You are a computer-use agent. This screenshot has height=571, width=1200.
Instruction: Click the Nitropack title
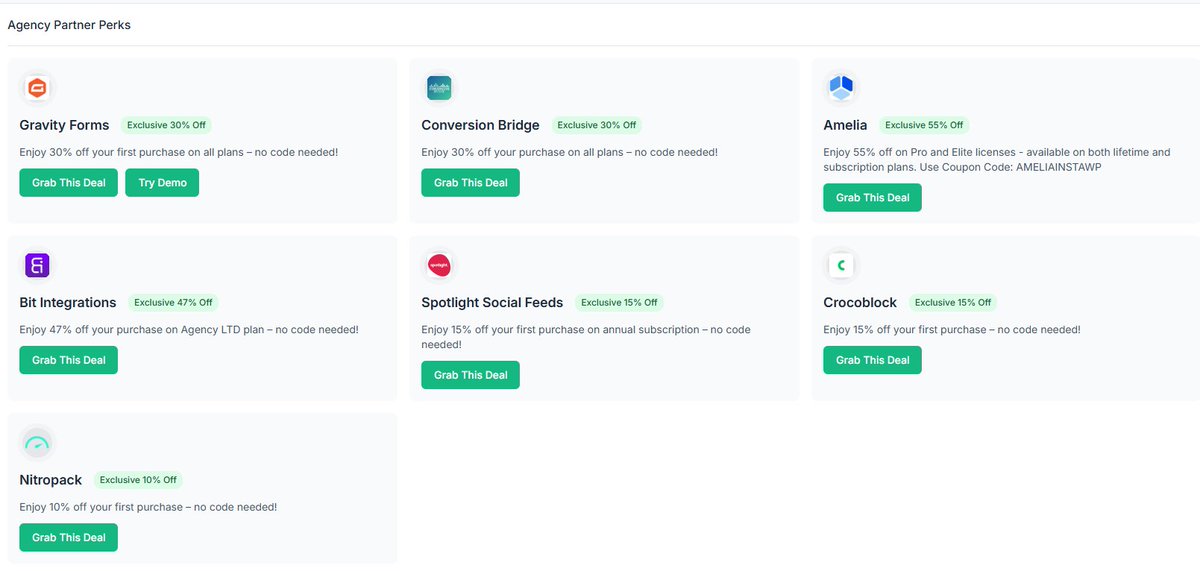[x=51, y=480]
